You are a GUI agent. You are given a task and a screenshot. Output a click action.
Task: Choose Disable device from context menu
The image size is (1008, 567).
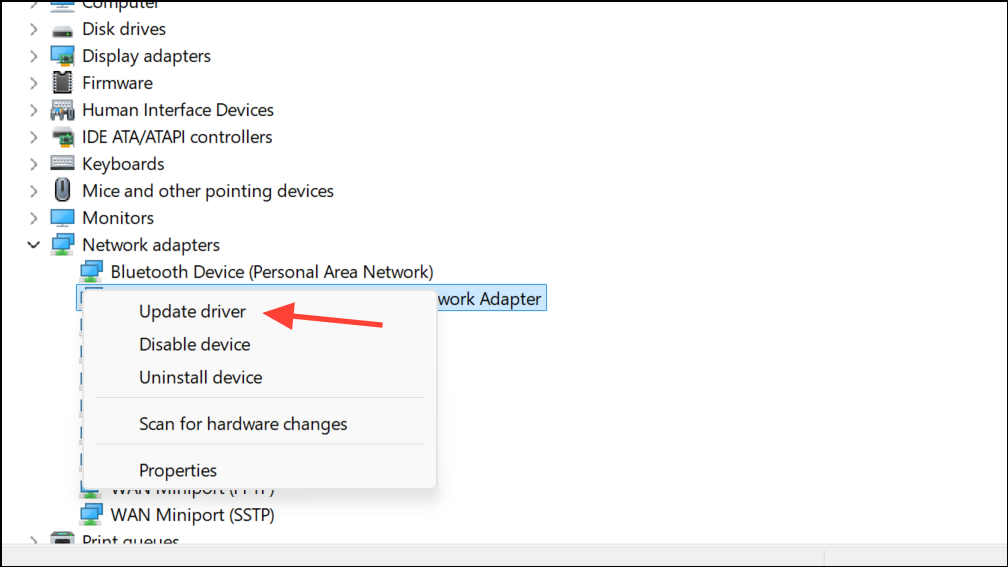(x=195, y=345)
